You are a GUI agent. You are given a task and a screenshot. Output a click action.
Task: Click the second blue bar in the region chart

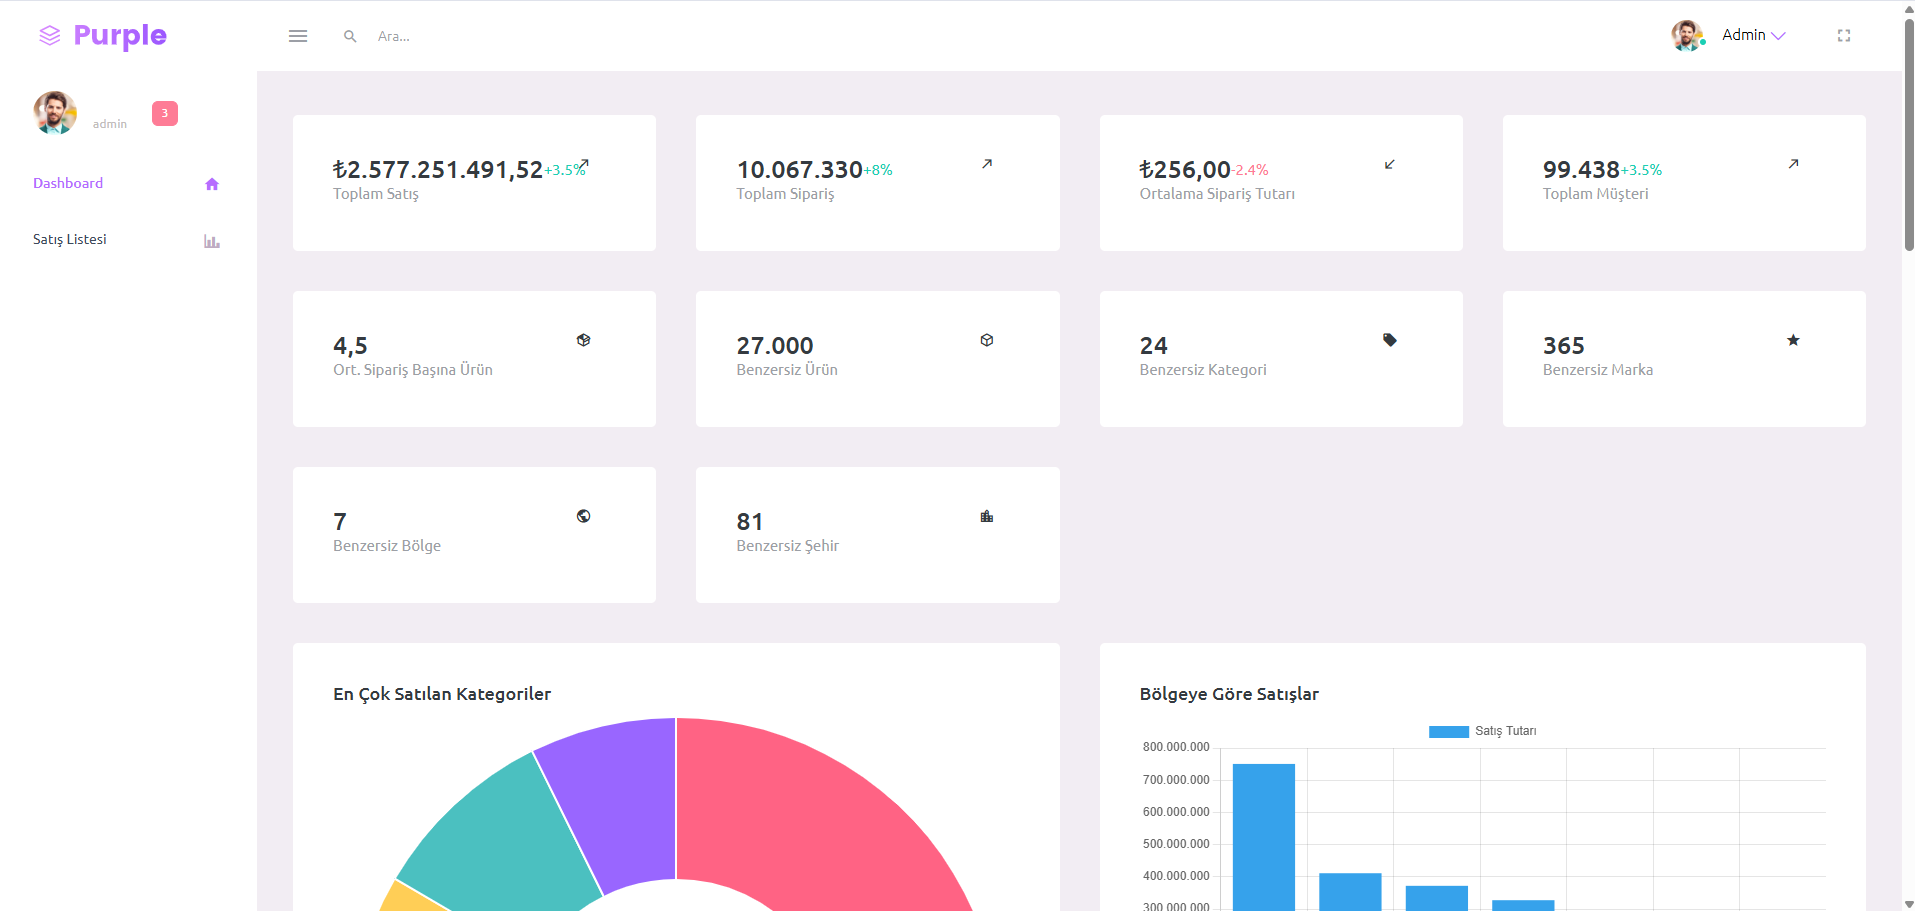point(1350,892)
